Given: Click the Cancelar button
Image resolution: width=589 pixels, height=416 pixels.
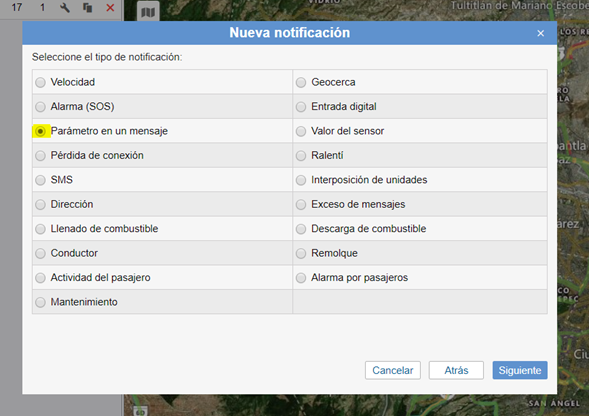Looking at the screenshot, I should click(x=393, y=371).
